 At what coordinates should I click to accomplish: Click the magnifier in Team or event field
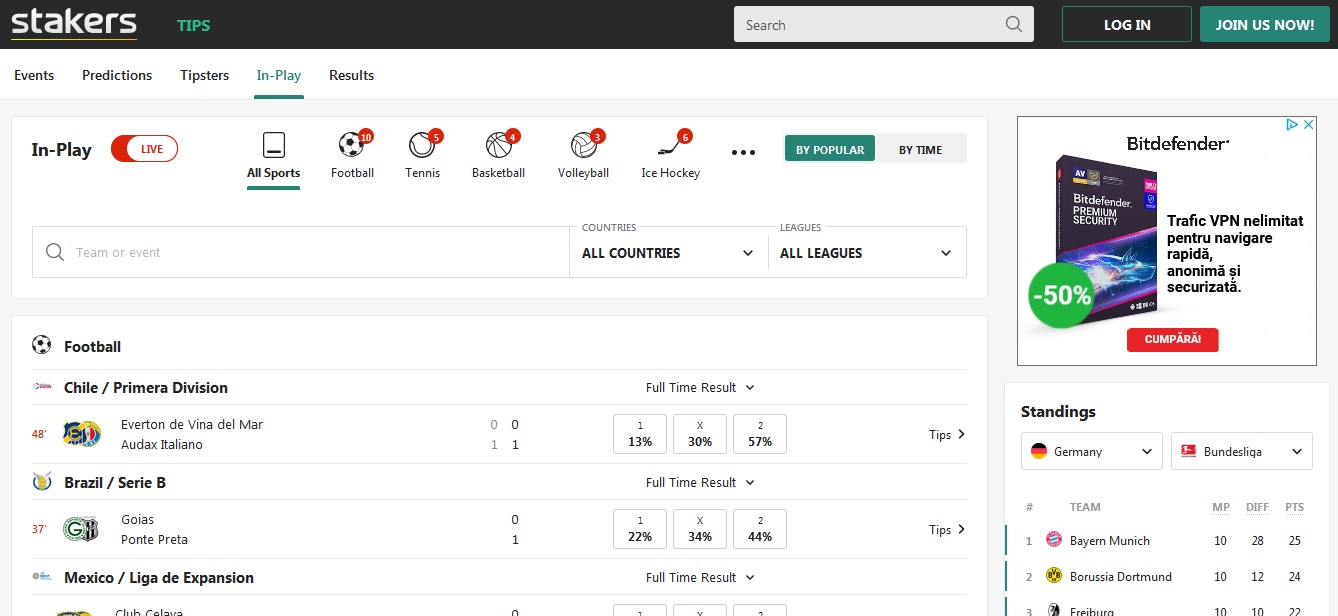pos(56,252)
